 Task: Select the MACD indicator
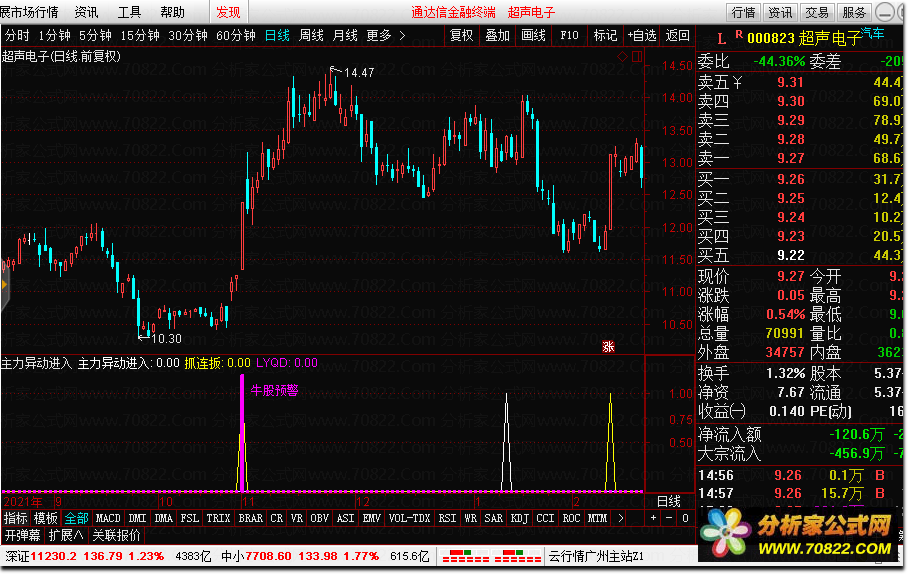coord(108,518)
